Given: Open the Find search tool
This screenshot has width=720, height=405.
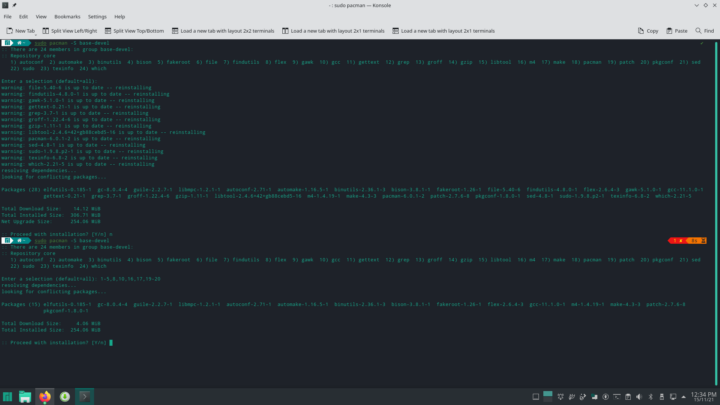Looking at the screenshot, I should (x=705, y=31).
